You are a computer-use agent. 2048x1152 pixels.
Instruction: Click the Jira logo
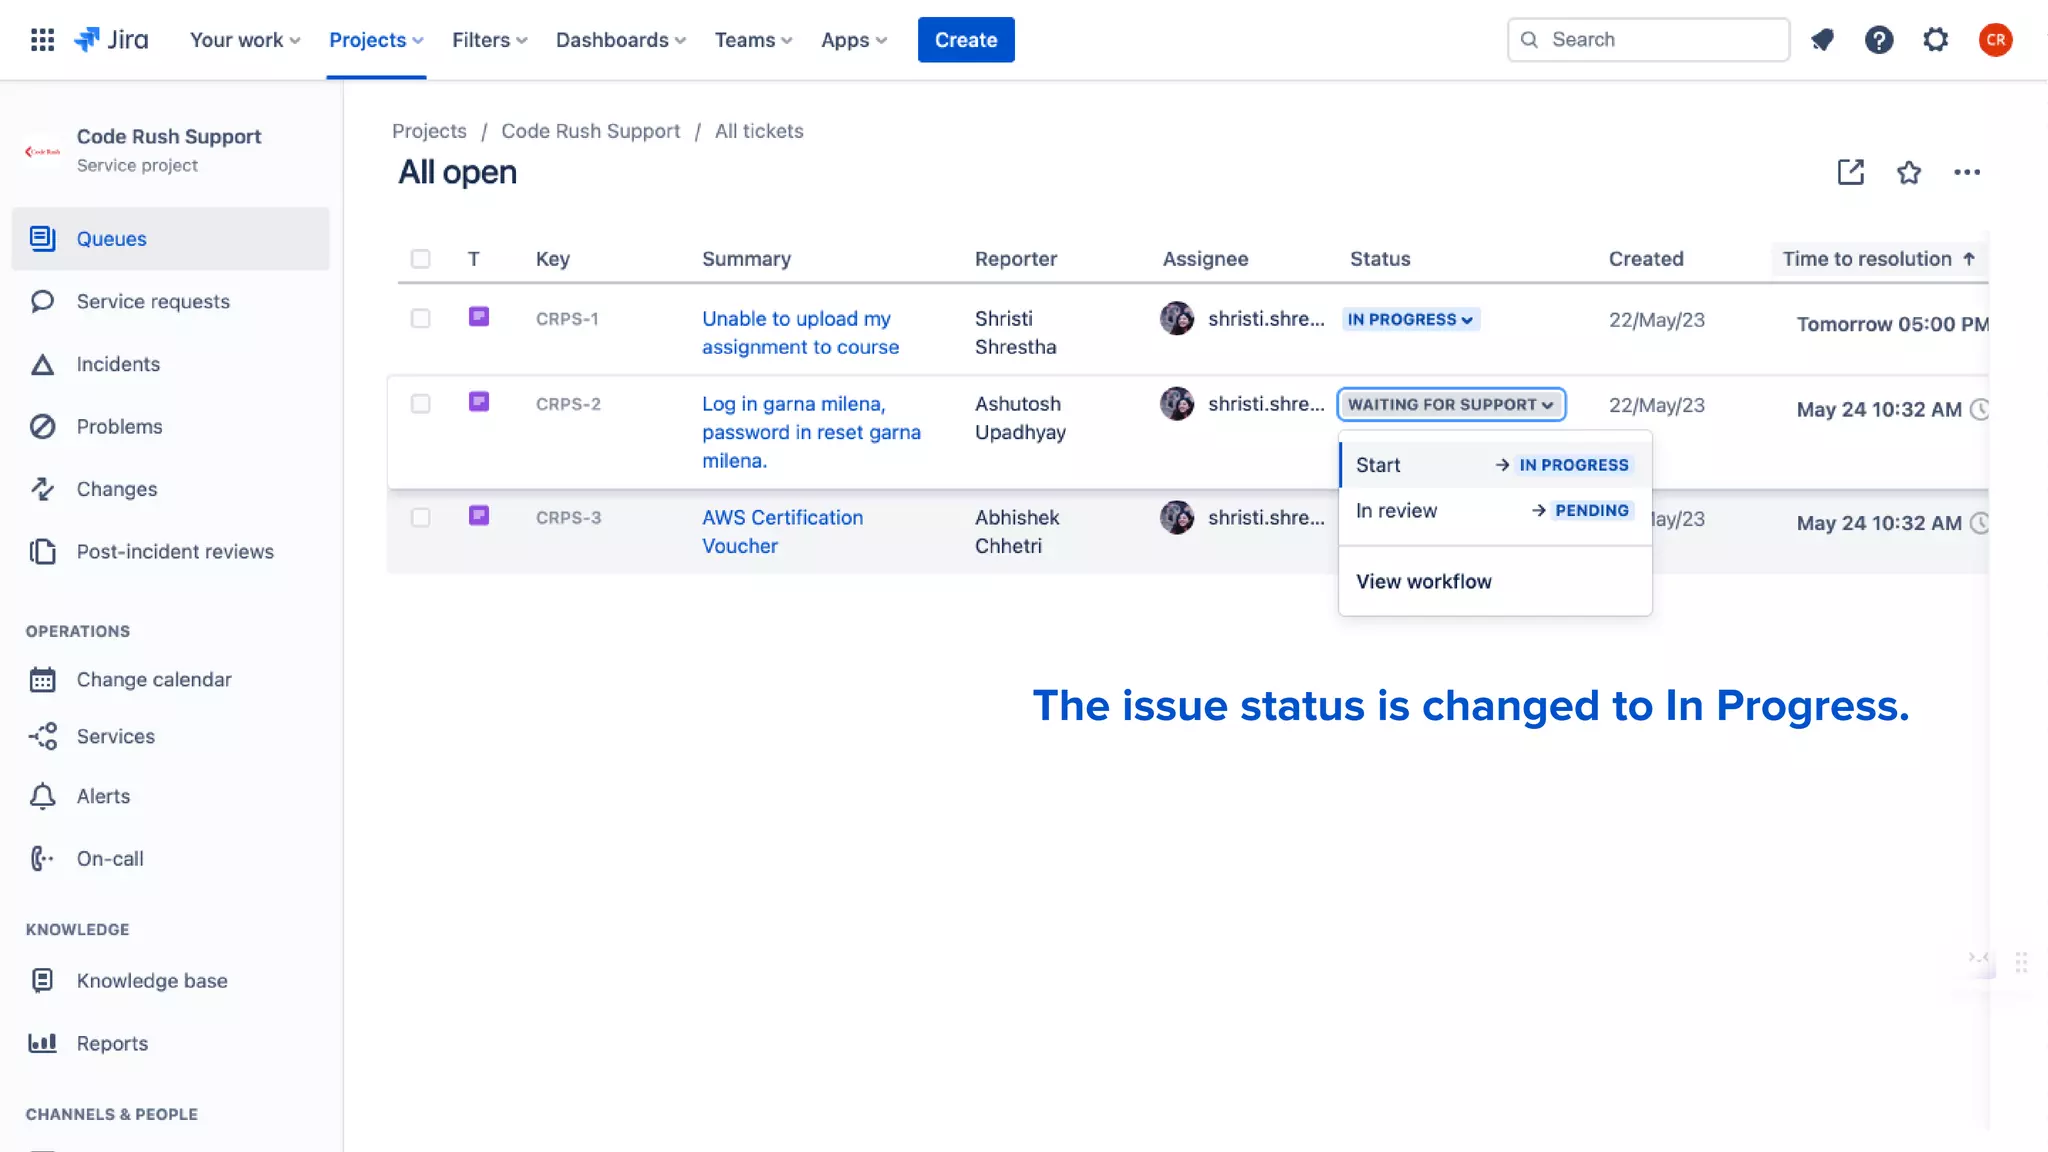coord(111,40)
